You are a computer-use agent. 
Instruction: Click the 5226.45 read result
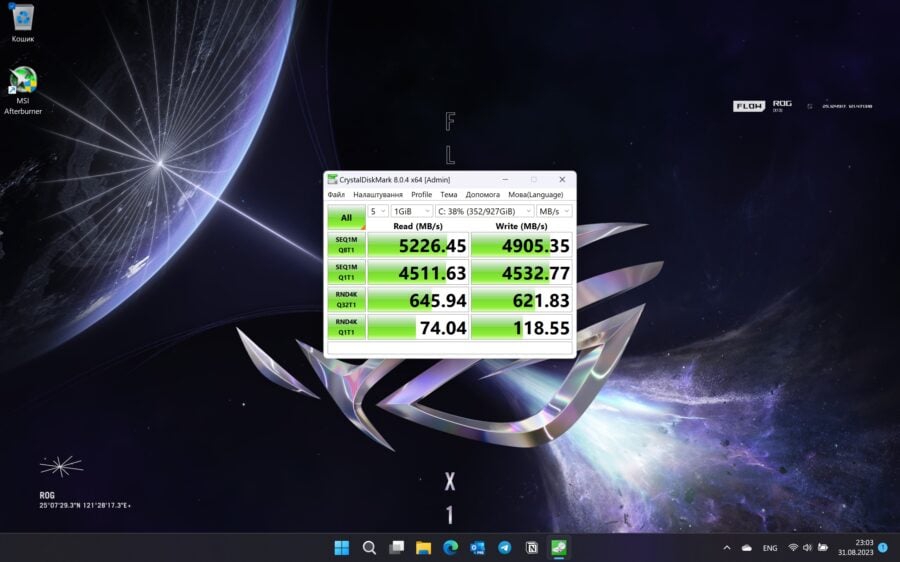click(x=418, y=245)
